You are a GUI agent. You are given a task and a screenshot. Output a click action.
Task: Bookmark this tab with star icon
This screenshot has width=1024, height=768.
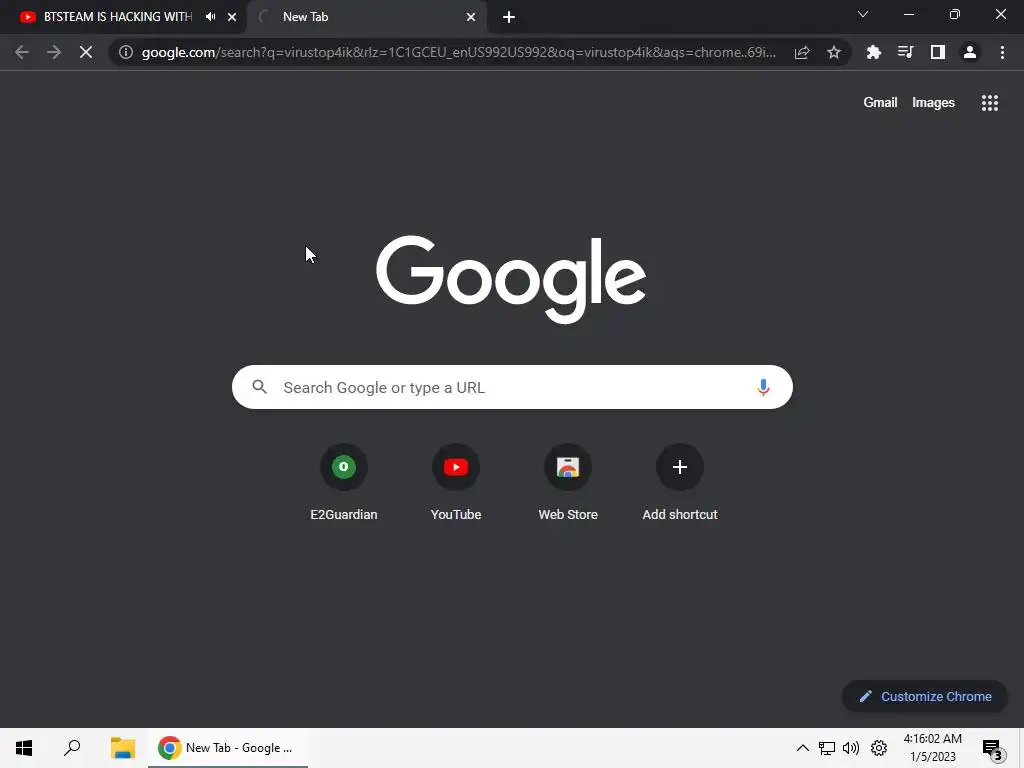(834, 52)
